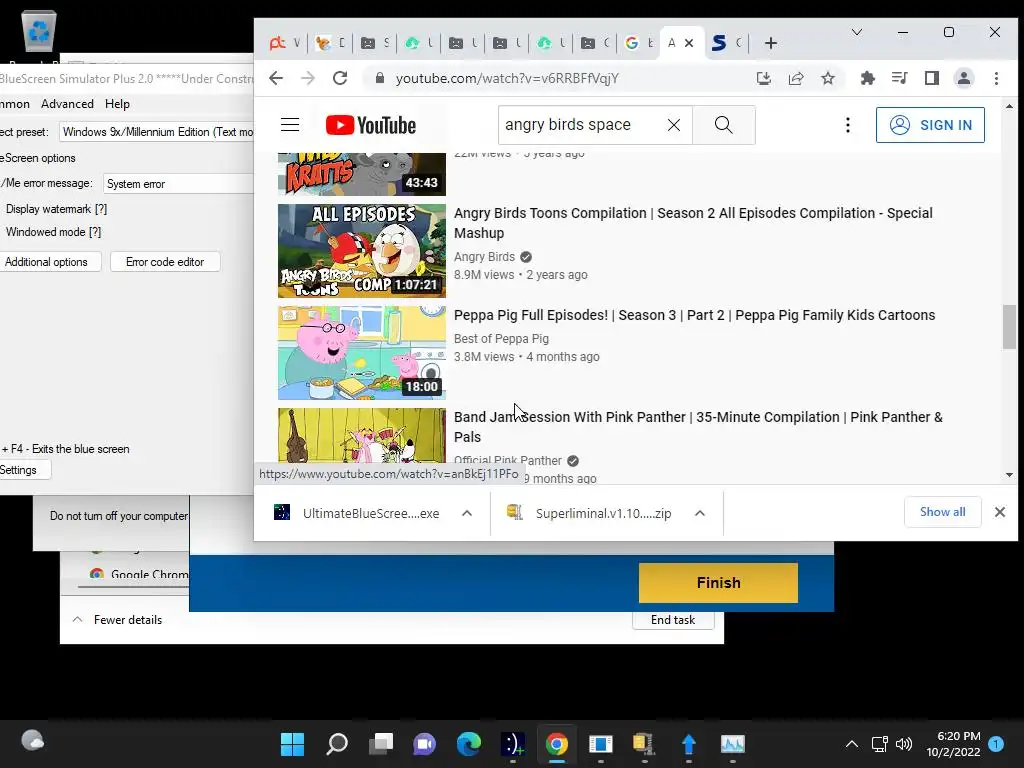Click End task in Task Manager
The height and width of the screenshot is (768, 1024).
[673, 620]
